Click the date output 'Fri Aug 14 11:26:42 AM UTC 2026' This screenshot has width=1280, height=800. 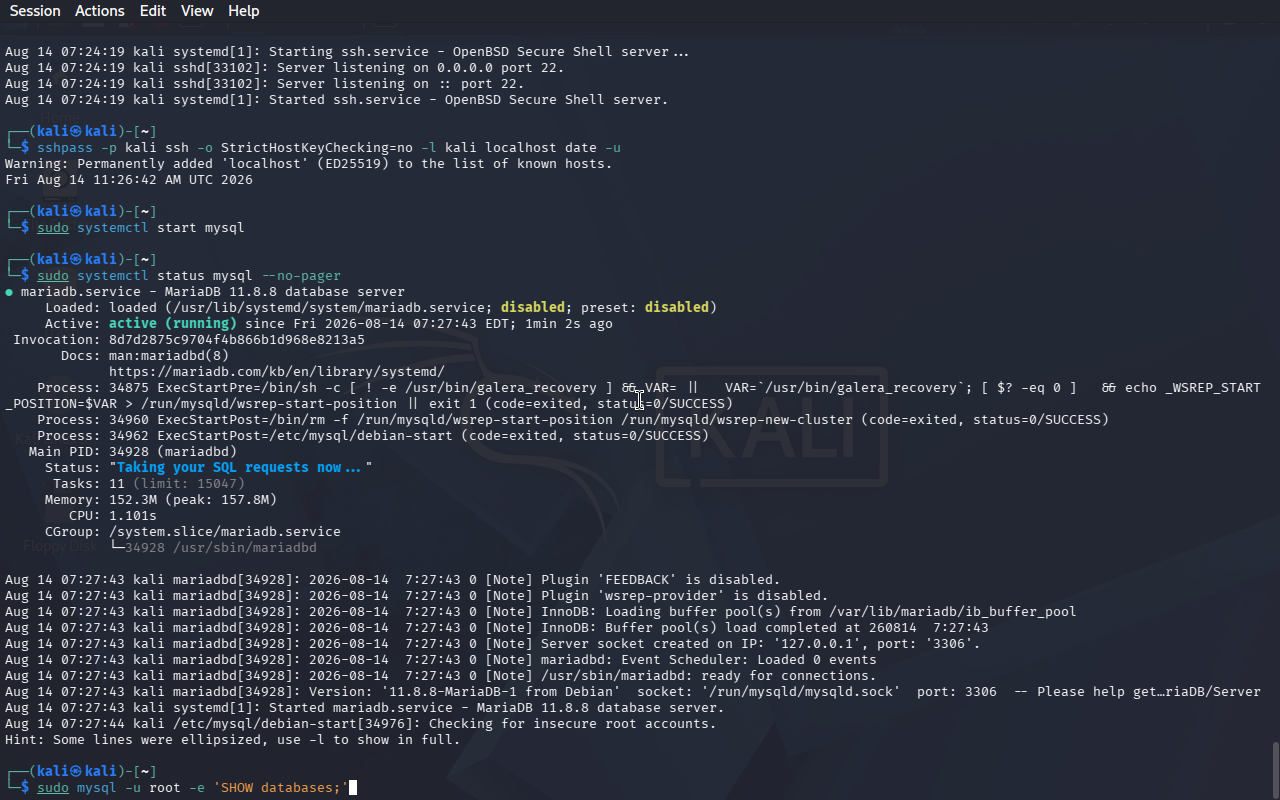click(129, 180)
